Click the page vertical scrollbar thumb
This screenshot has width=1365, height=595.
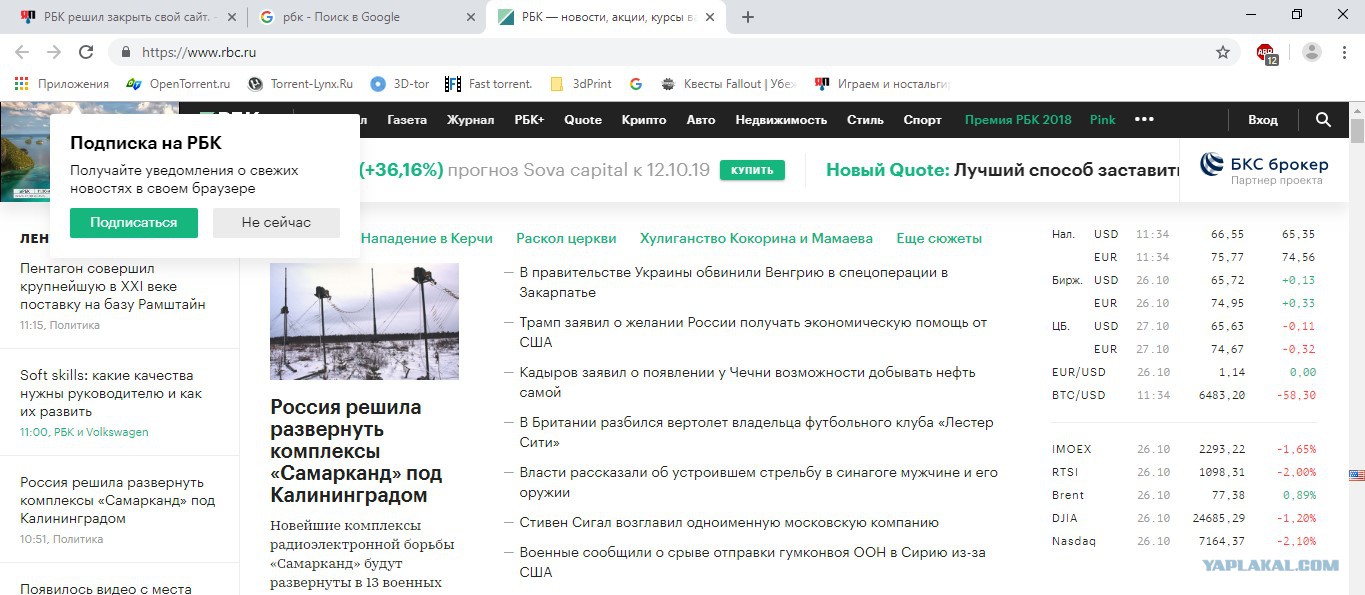click(x=1357, y=130)
